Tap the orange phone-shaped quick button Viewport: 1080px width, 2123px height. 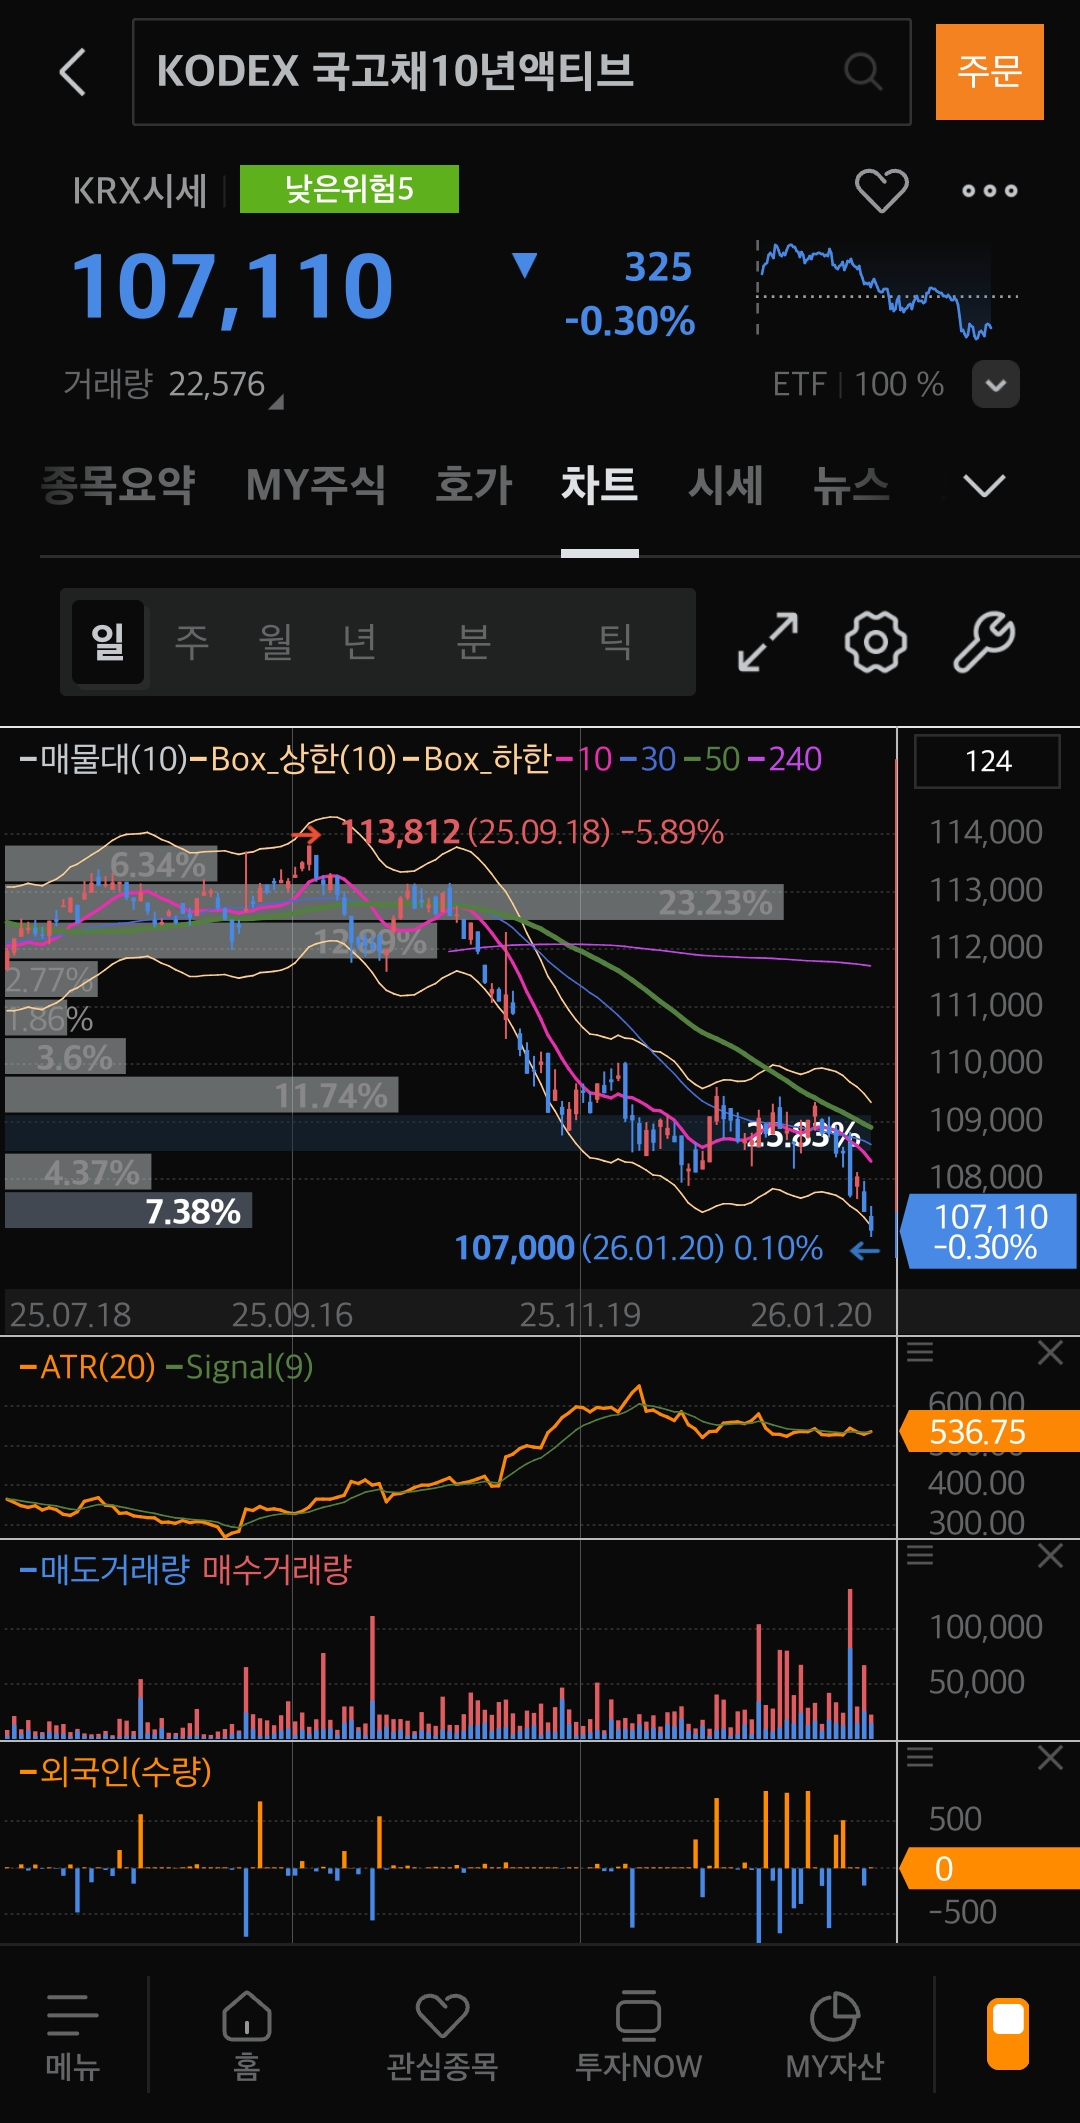pyautogui.click(x=1008, y=2033)
